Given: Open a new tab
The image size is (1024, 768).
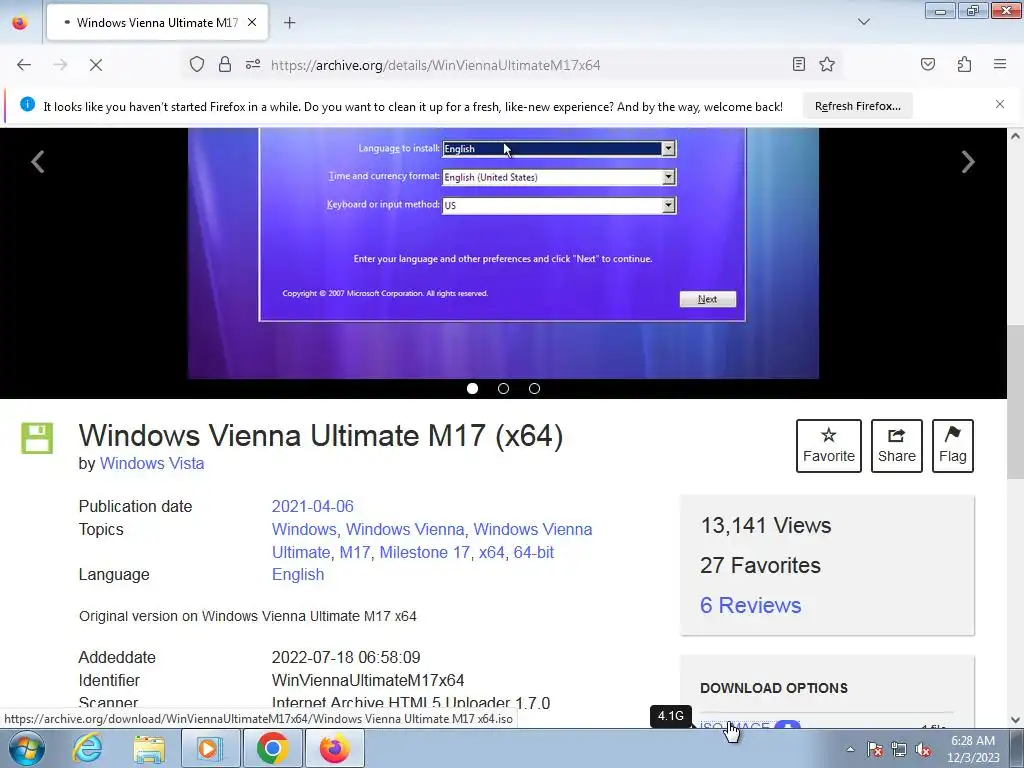Looking at the screenshot, I should (x=289, y=23).
